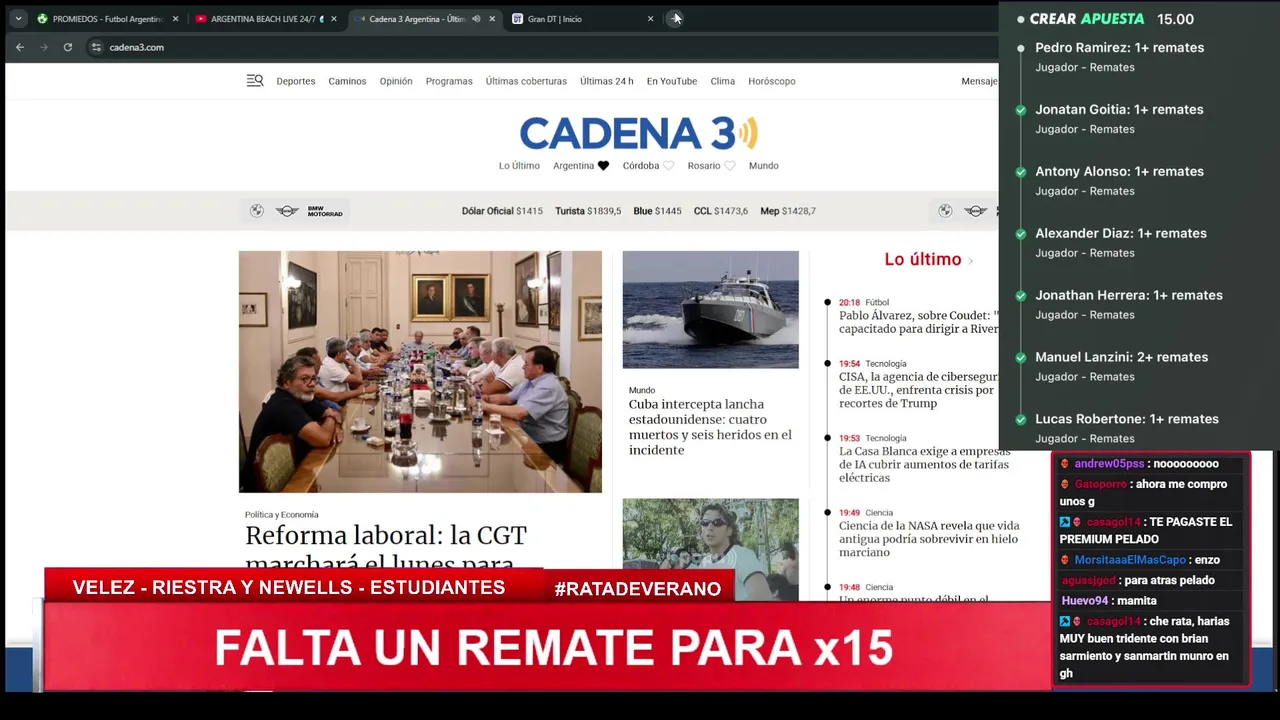The image size is (1280, 720).
Task: Toggle the Argentina heart favorite
Action: (x=603, y=166)
